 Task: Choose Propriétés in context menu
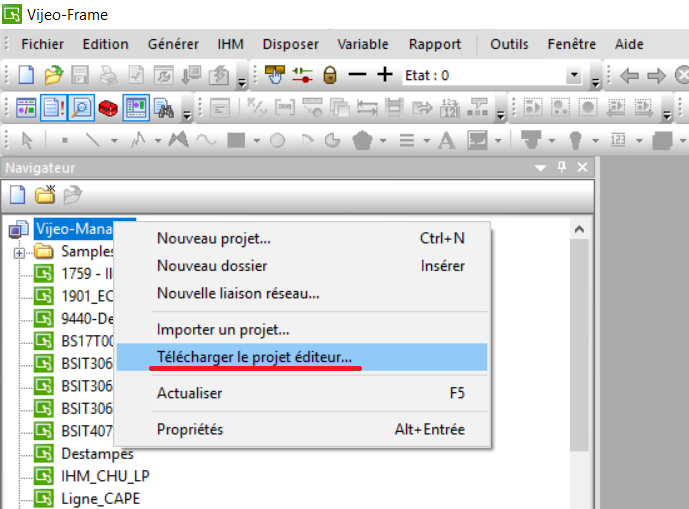click(301, 429)
